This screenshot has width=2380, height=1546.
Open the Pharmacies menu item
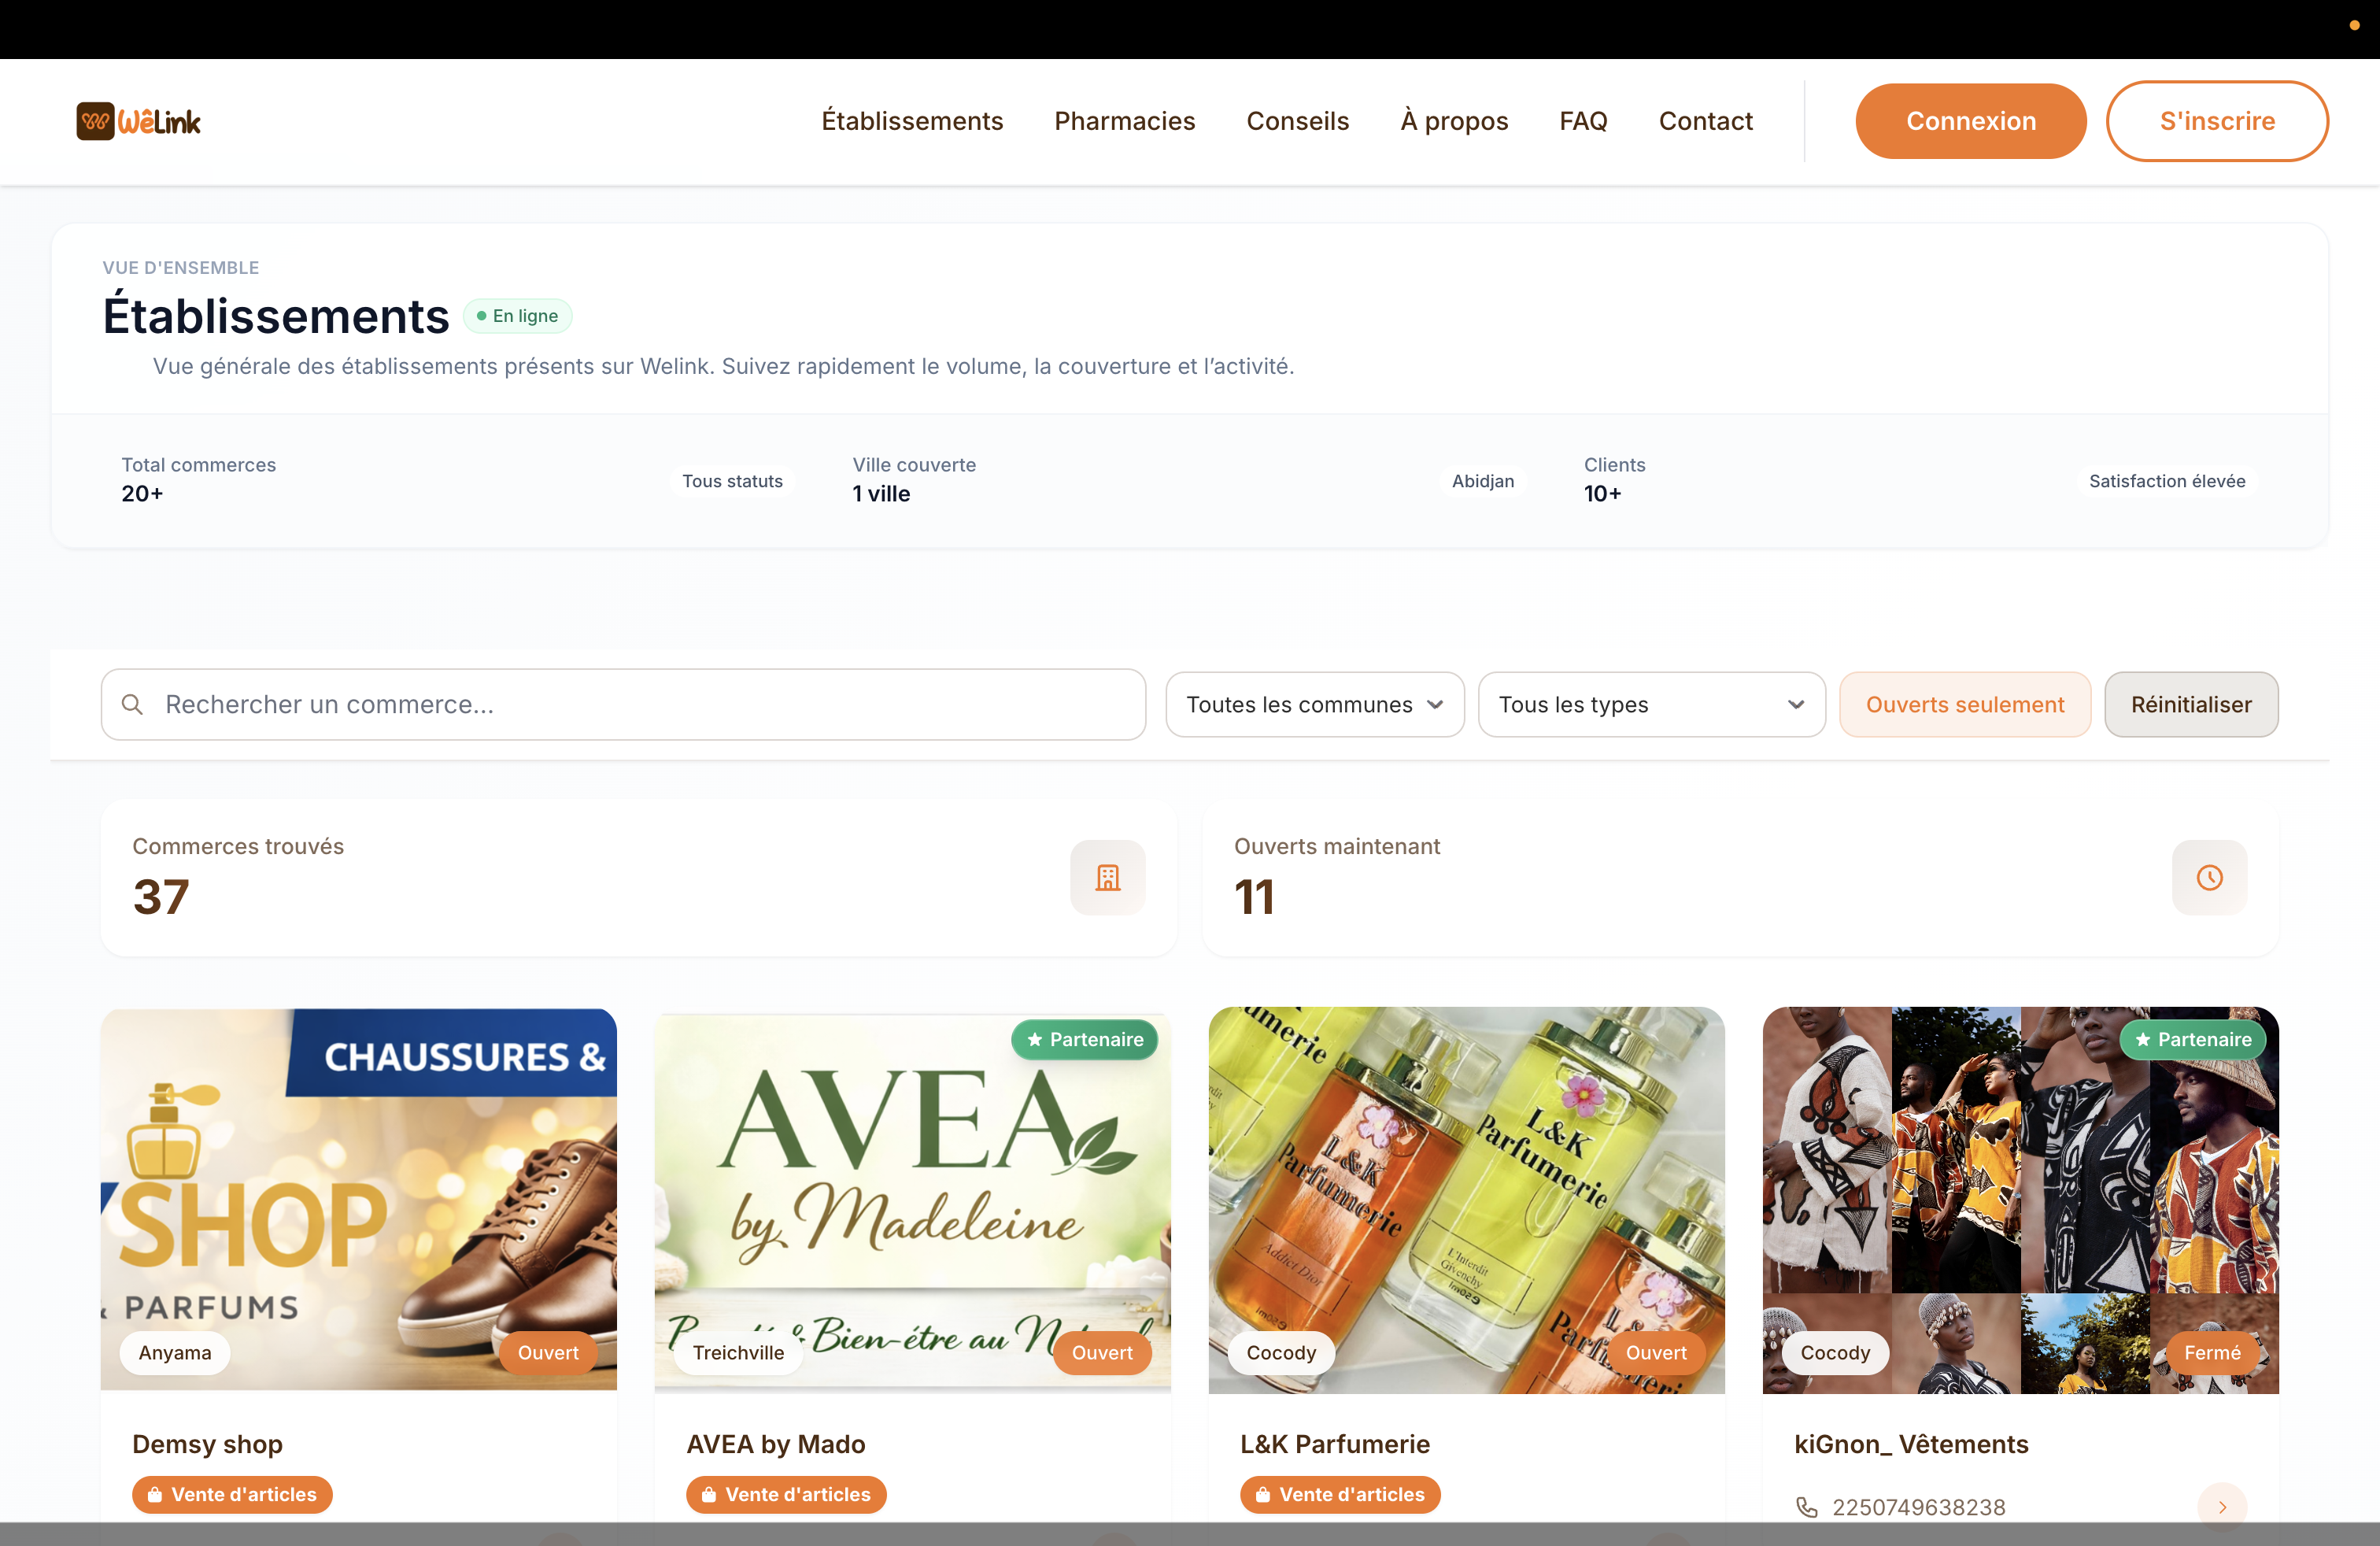coord(1125,121)
